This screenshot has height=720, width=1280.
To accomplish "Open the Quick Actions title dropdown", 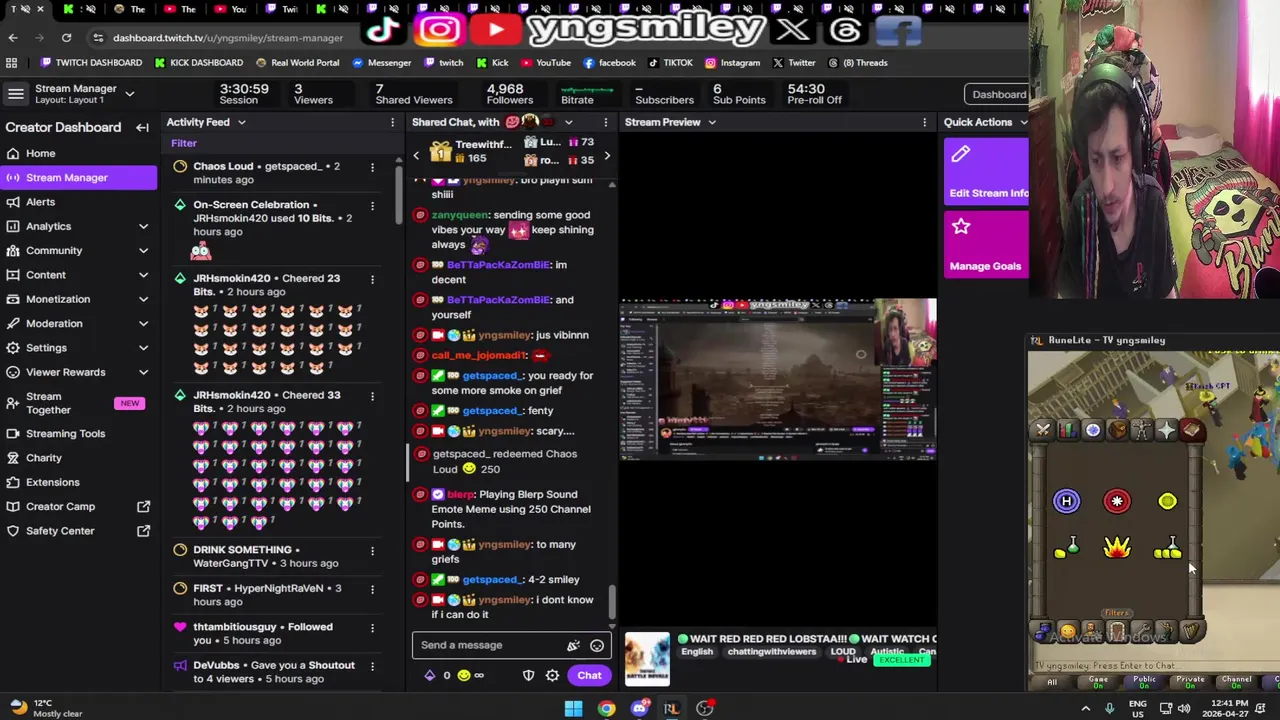I will (x=1022, y=122).
